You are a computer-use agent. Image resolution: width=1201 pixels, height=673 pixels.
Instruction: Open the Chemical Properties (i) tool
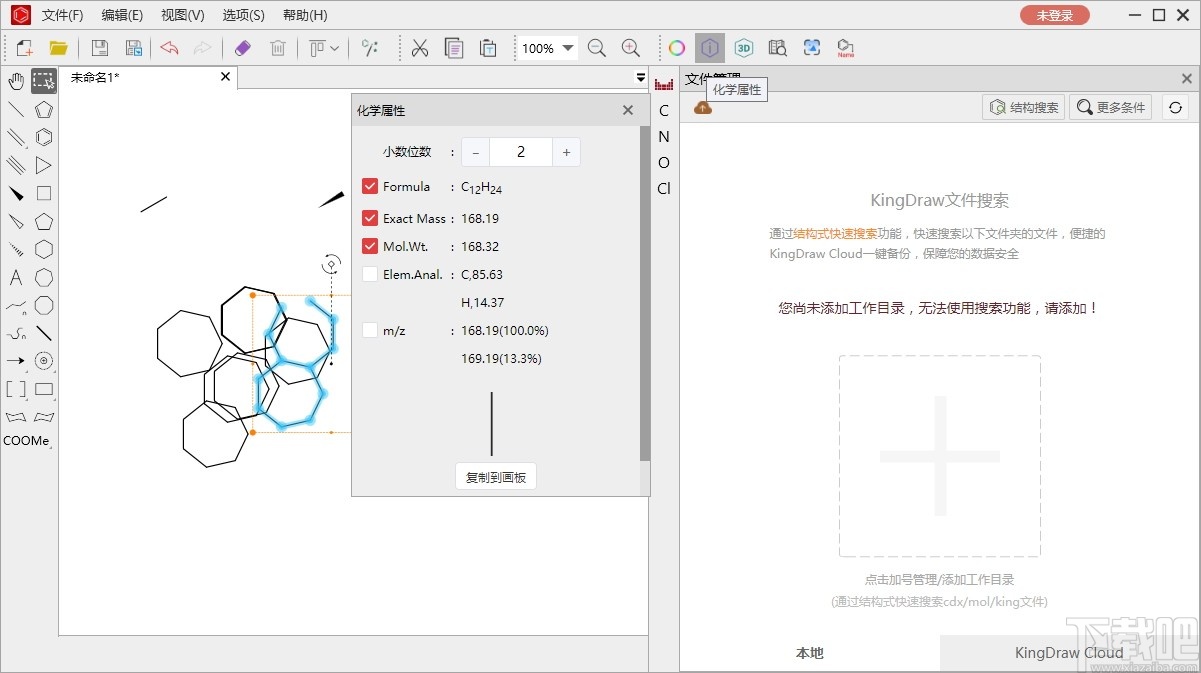pyautogui.click(x=710, y=47)
